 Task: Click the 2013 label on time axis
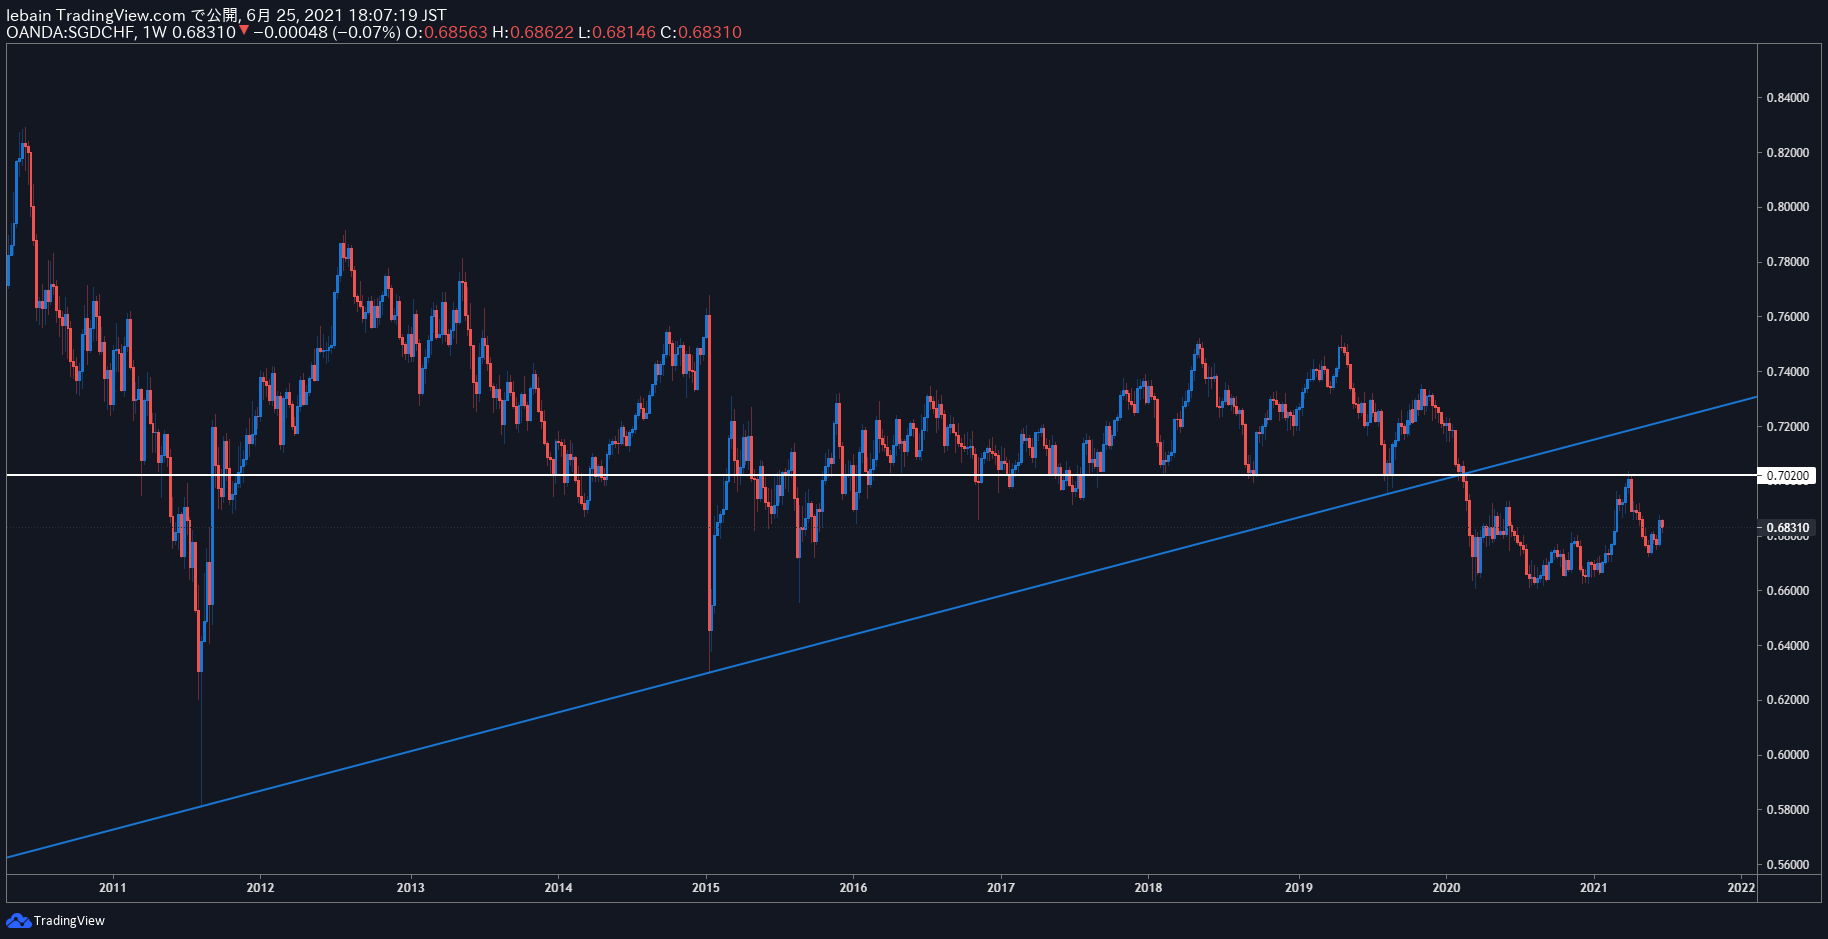[410, 887]
